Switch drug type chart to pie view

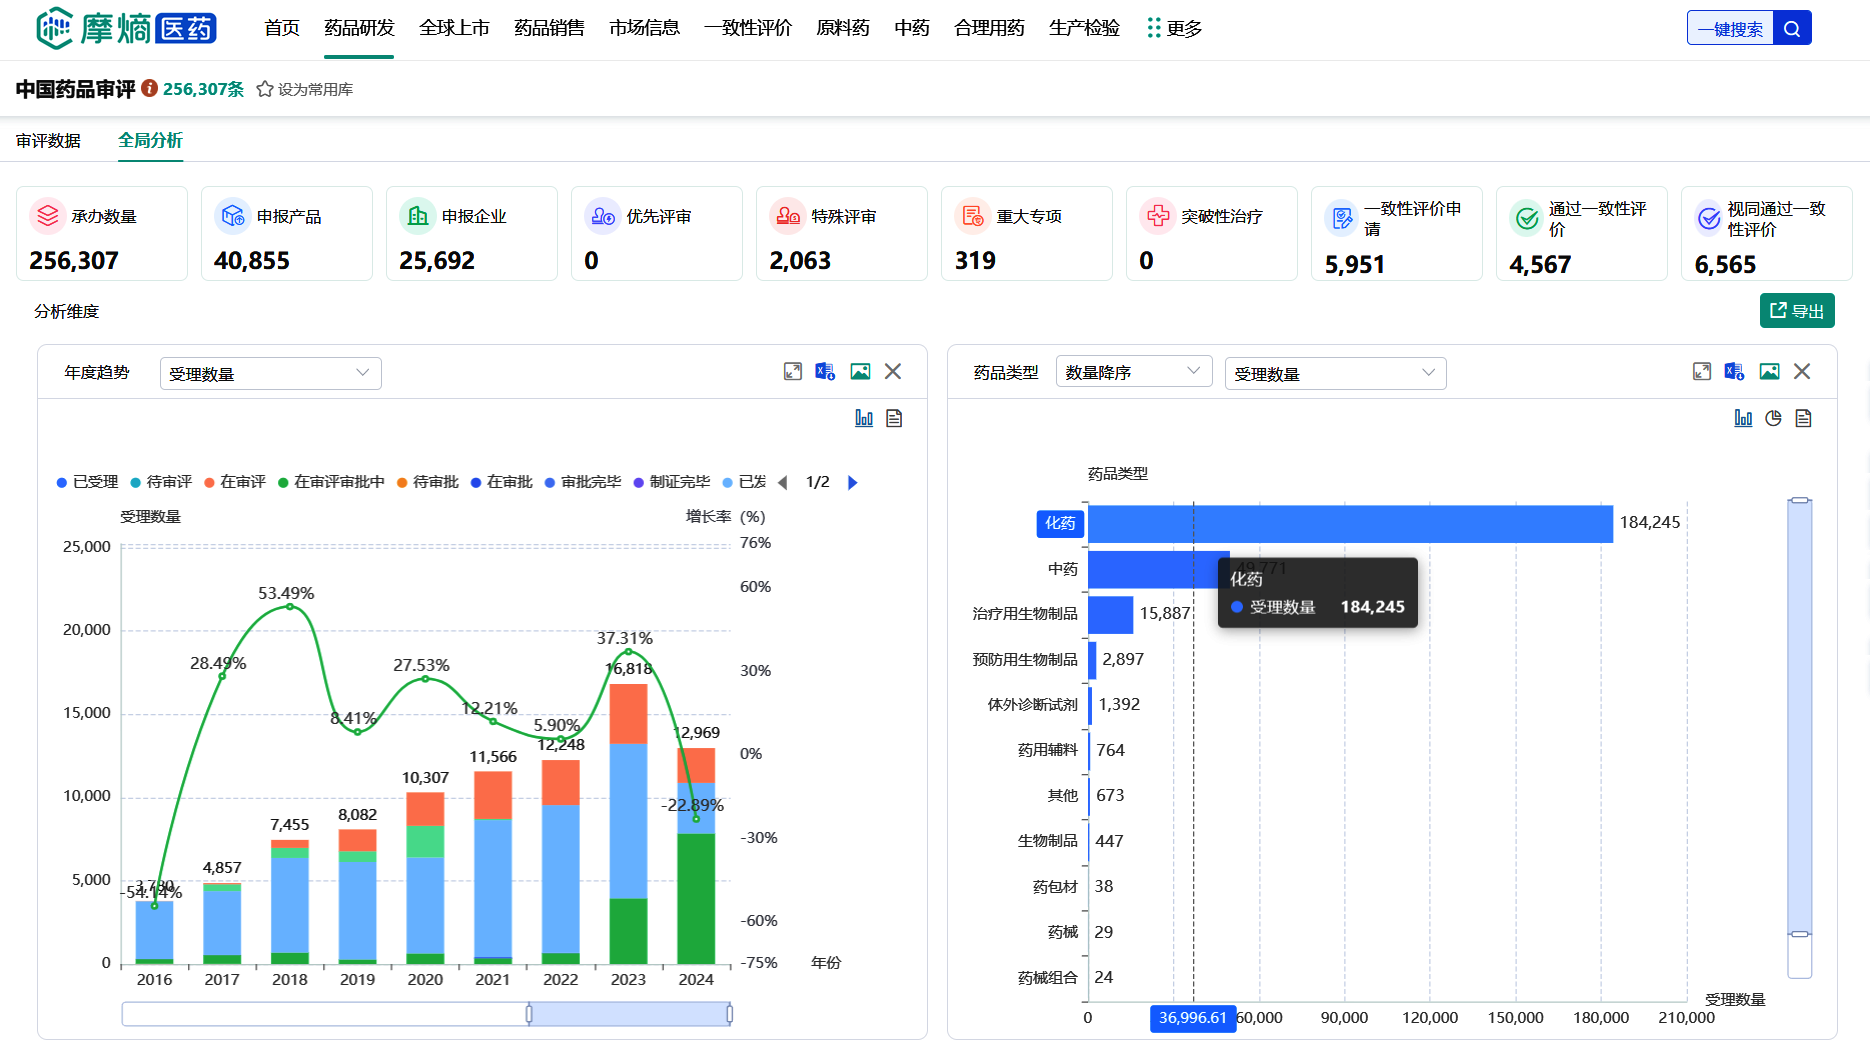1773,418
